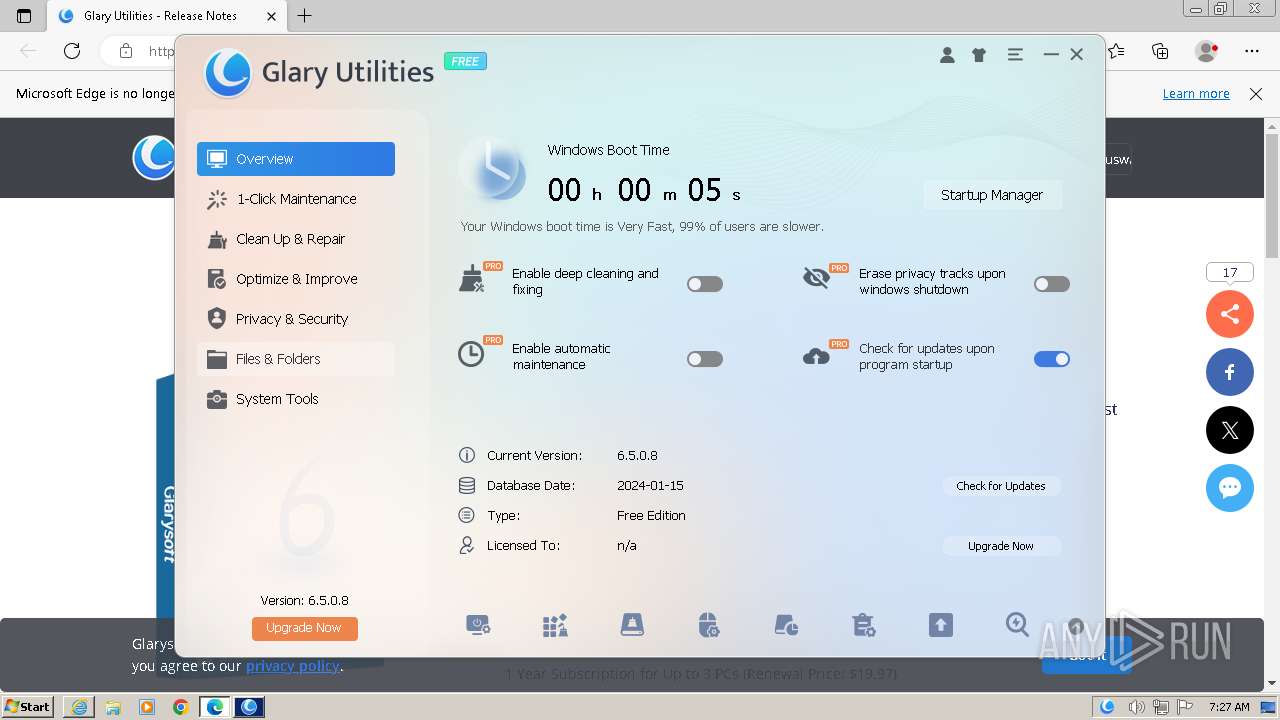Click the Database Date 2024-01-15 text
The image size is (1280, 720).
pyautogui.click(x=650, y=486)
